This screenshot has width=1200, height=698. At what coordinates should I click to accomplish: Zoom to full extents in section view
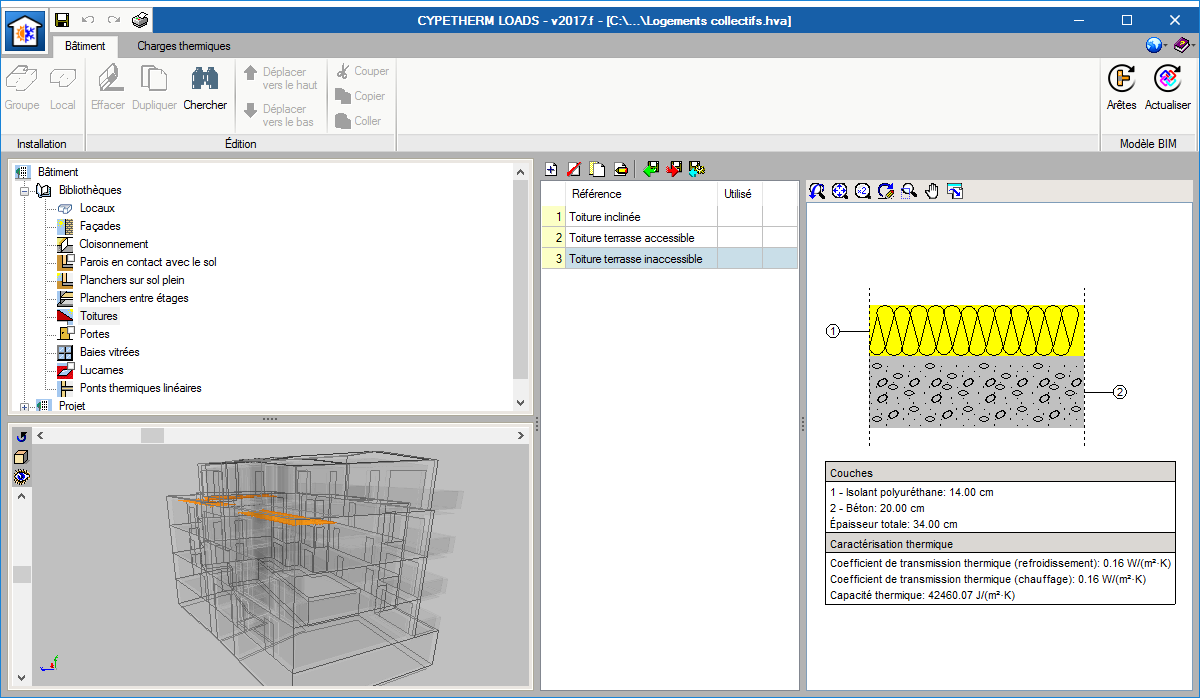840,191
